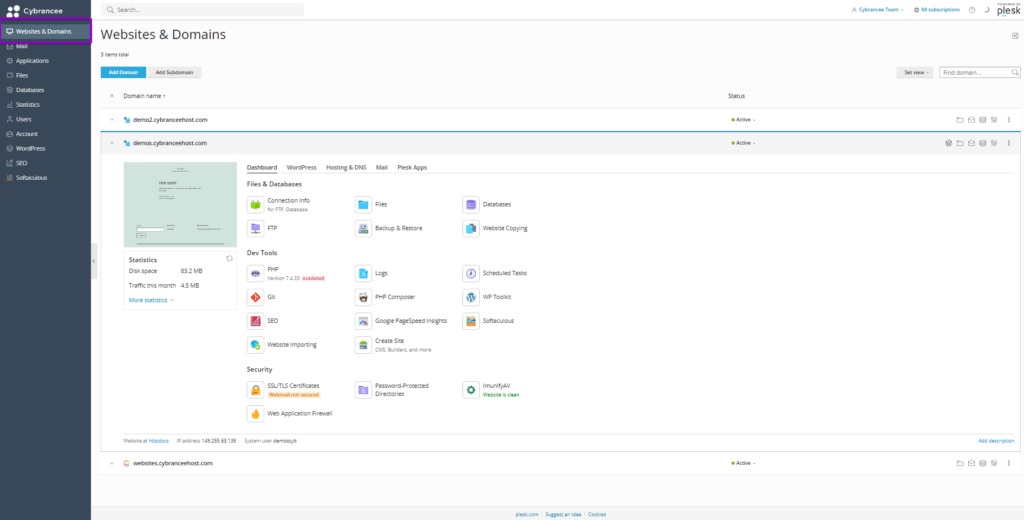
Task: Open WP Toolkit in Dev Tools
Action: coord(471,297)
